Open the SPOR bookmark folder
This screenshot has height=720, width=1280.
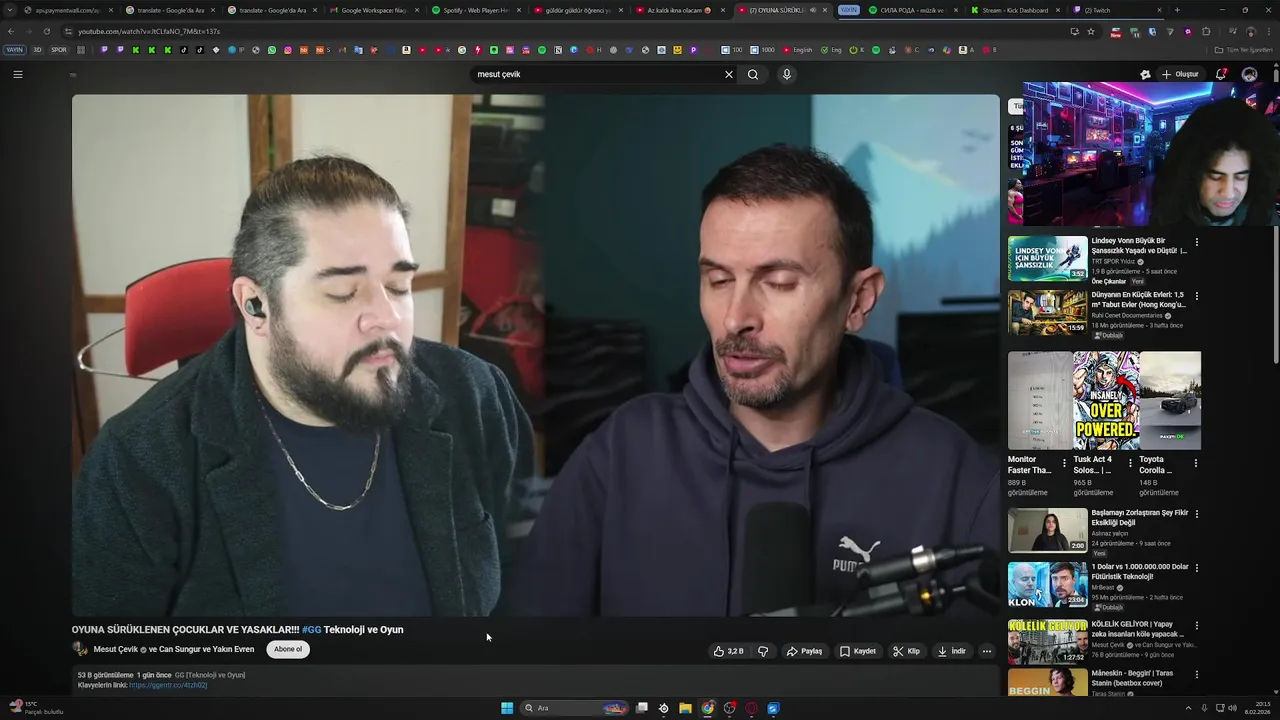pos(58,49)
